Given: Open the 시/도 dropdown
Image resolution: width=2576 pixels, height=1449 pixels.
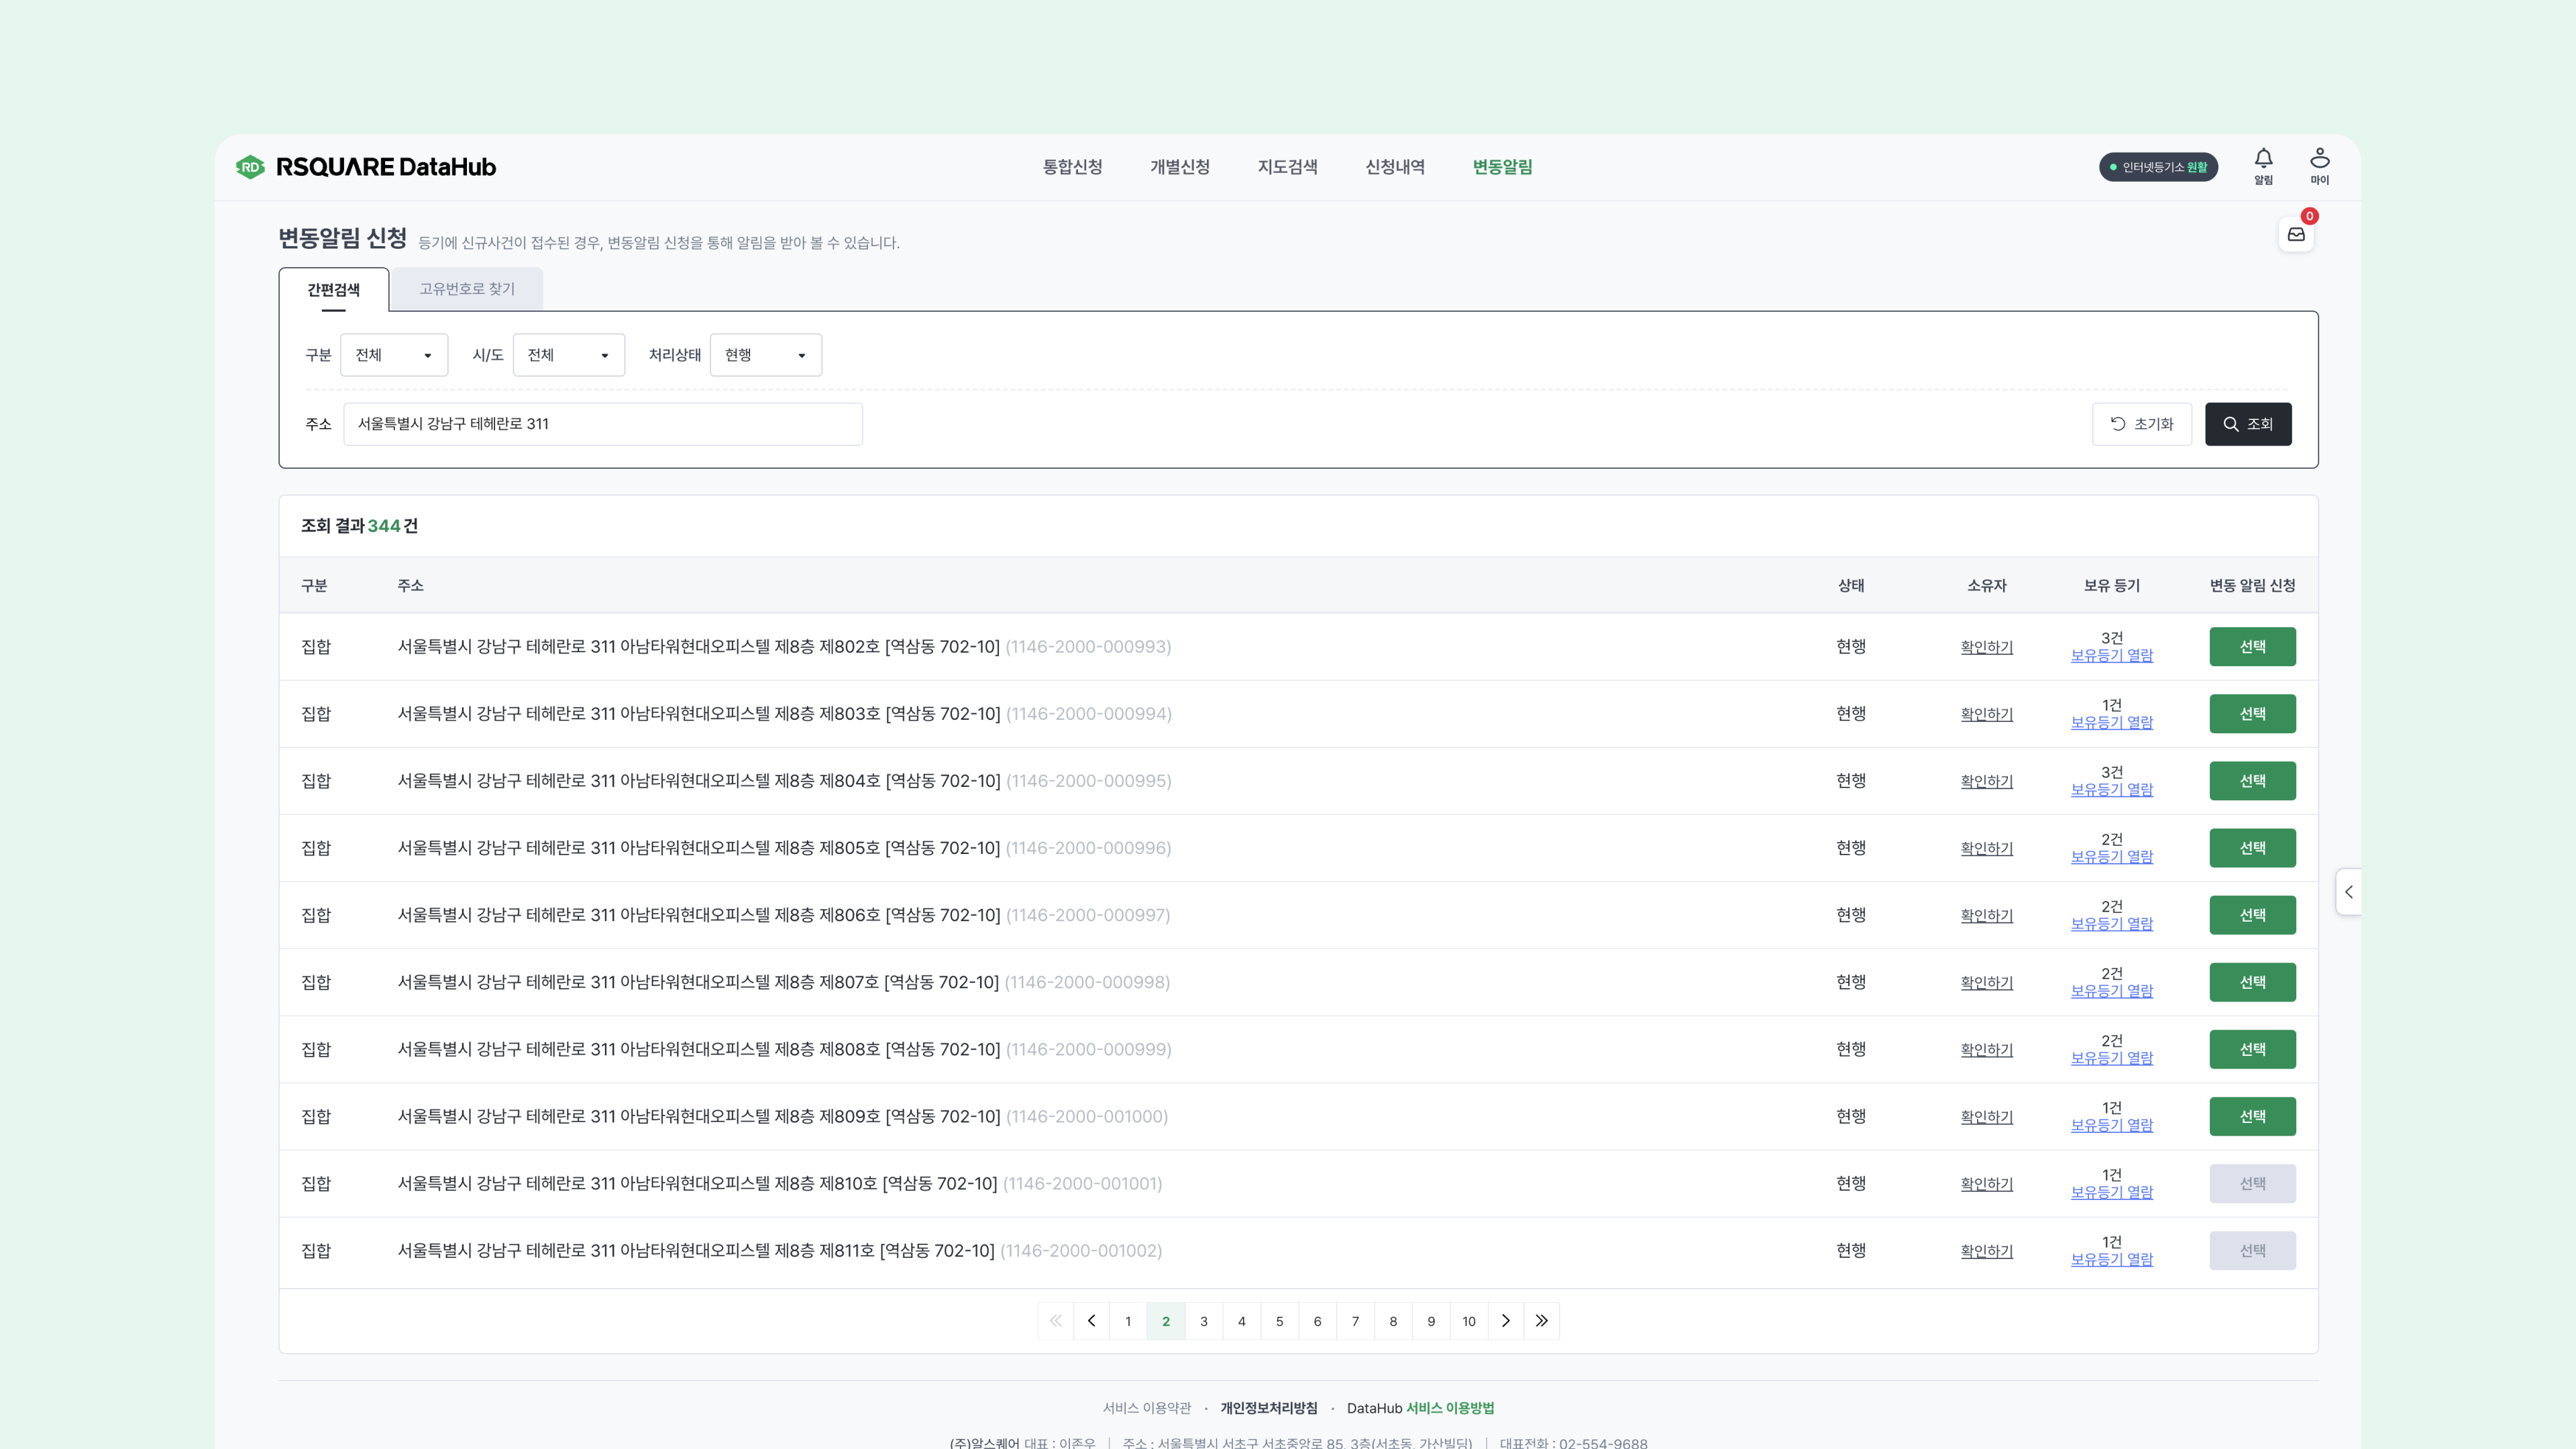Looking at the screenshot, I should click(568, 355).
